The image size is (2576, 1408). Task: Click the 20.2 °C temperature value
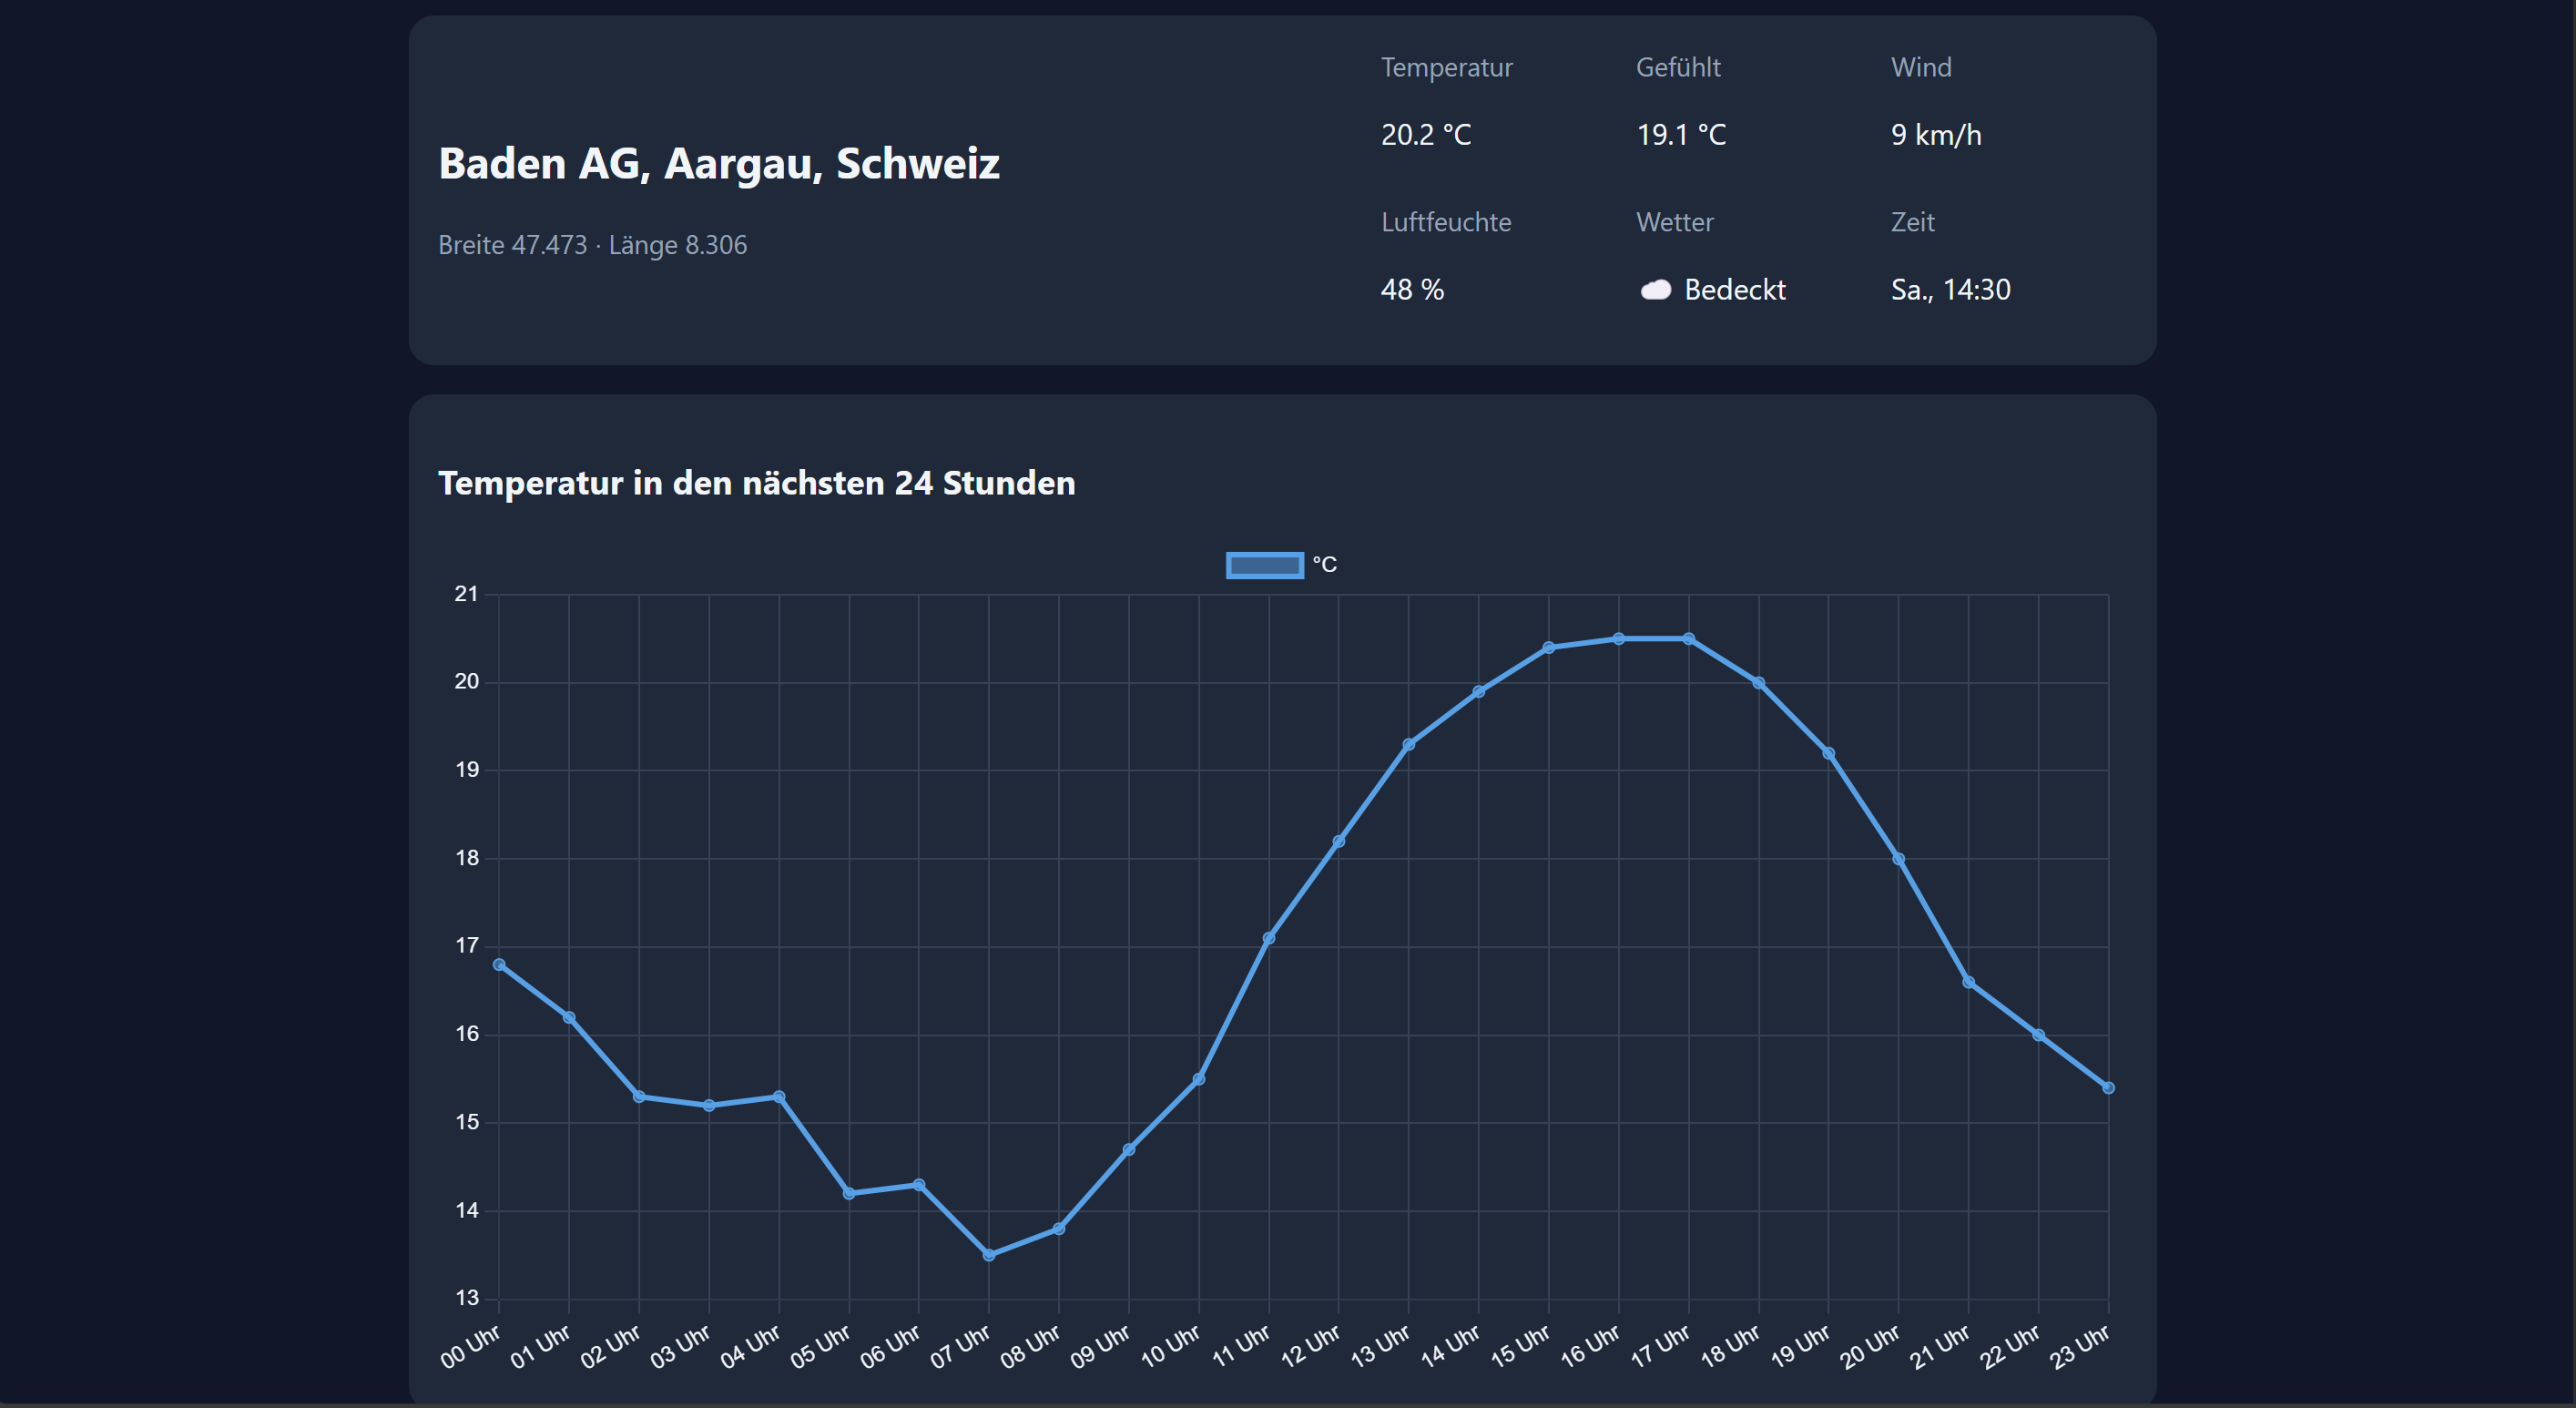click(x=1425, y=135)
